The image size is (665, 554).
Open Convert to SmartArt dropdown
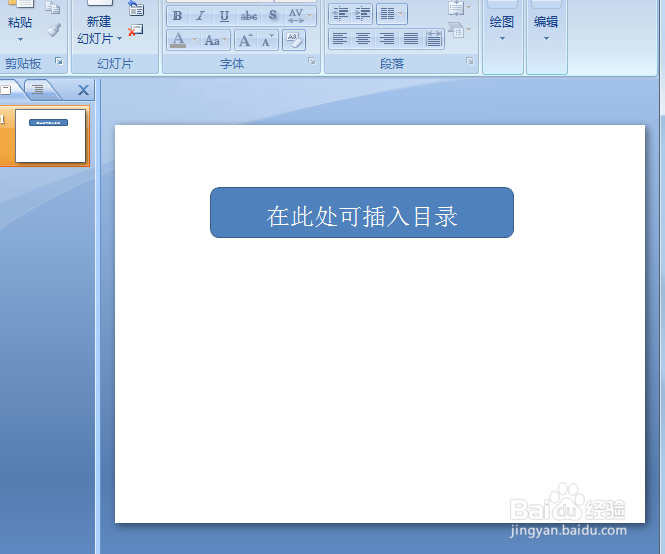pos(460,30)
